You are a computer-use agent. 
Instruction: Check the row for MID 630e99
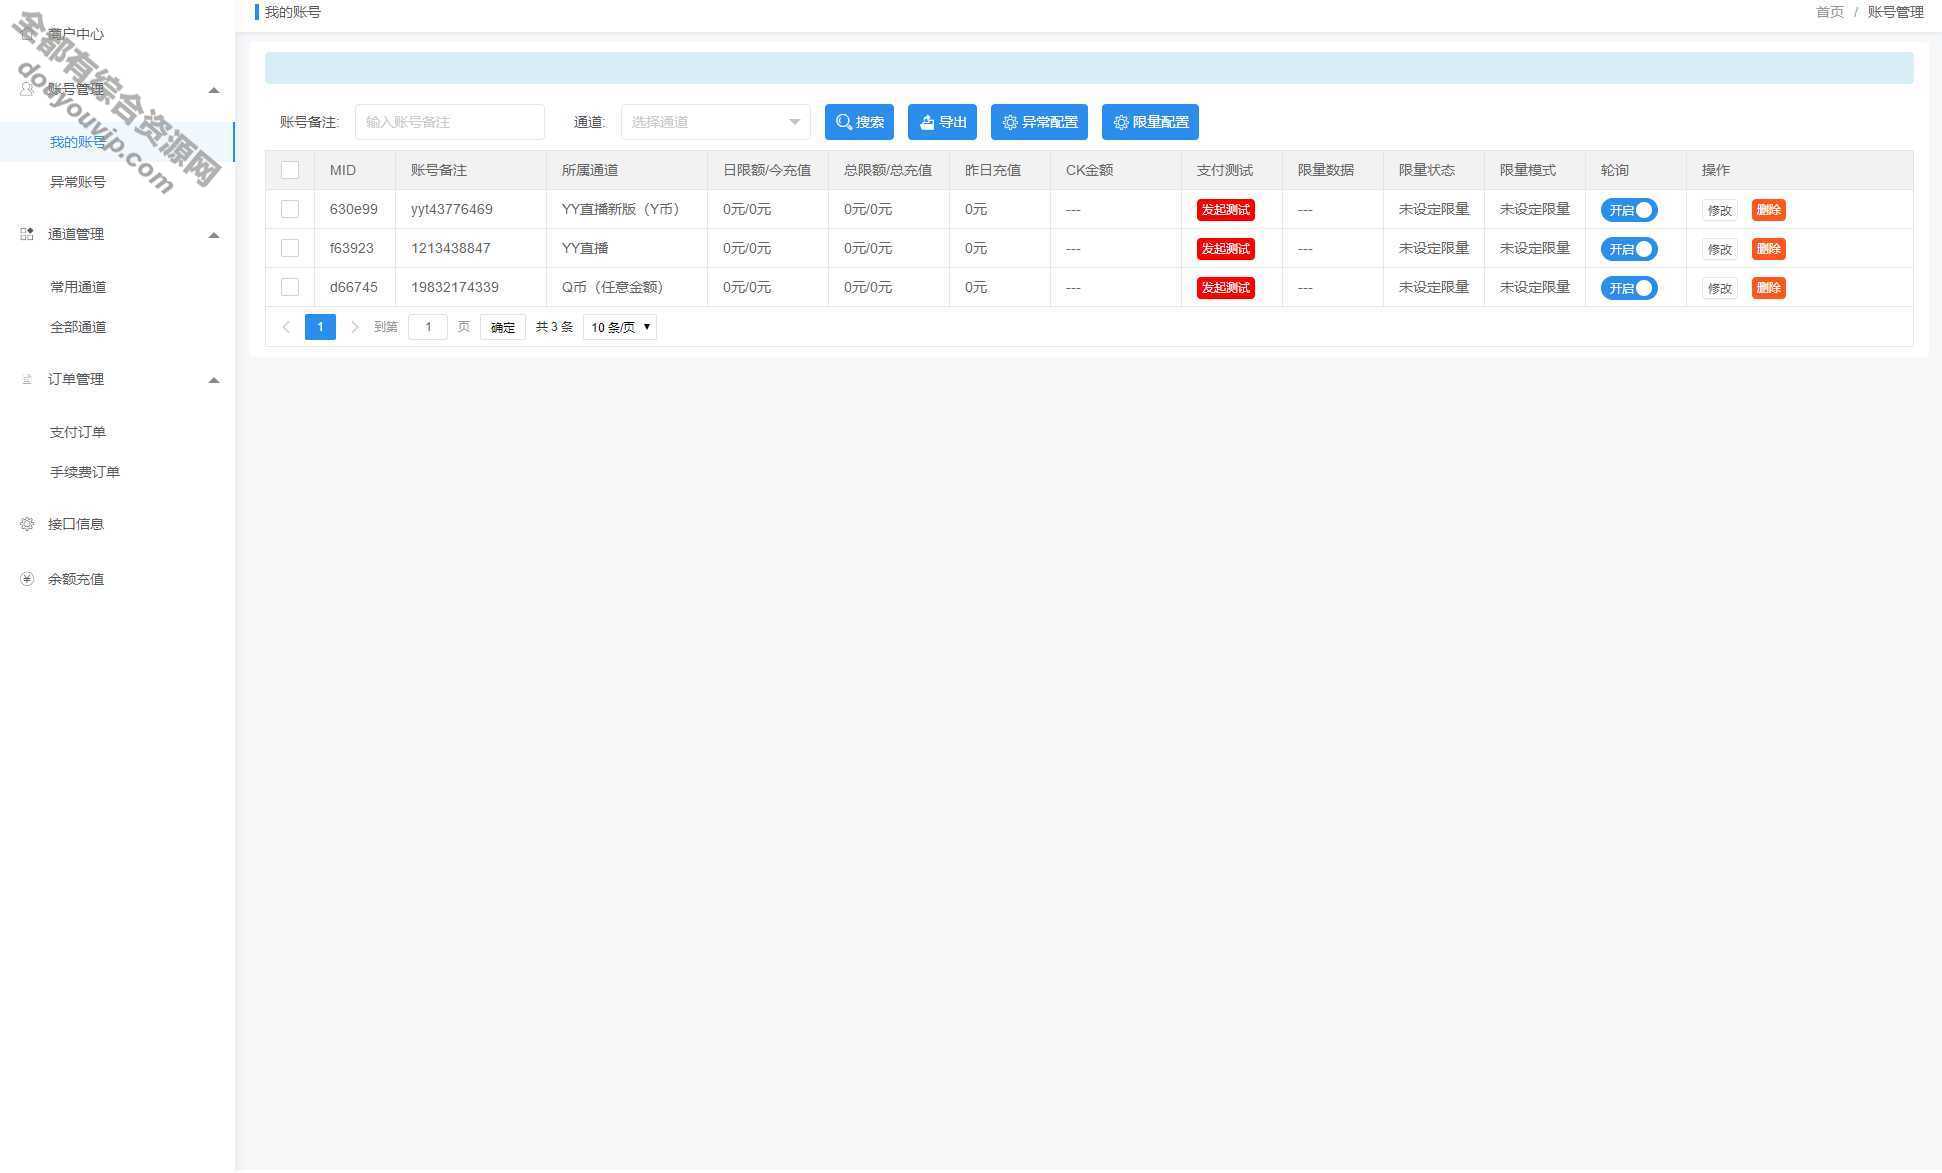click(290, 209)
